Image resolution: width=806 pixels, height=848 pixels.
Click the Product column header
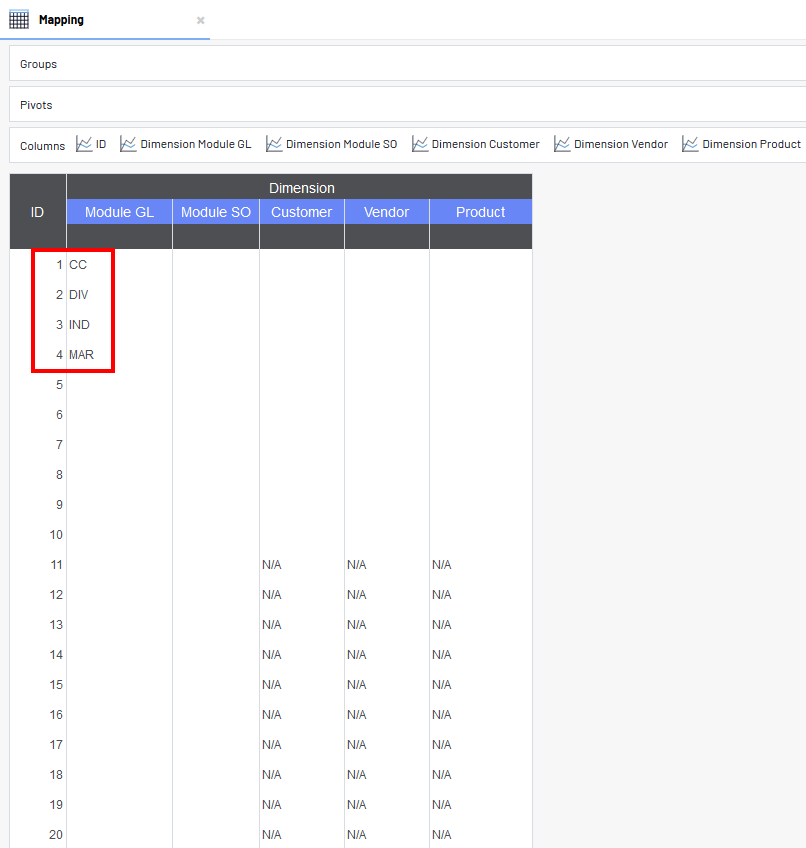coord(481,212)
